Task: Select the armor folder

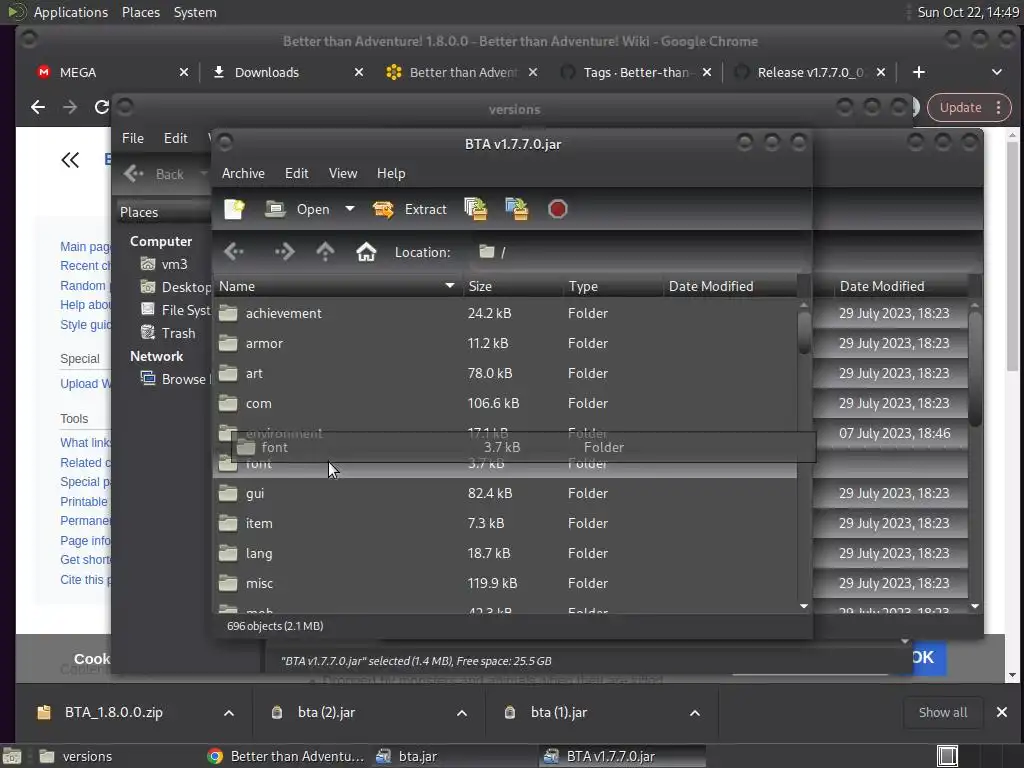Action: pyautogui.click(x=505, y=343)
